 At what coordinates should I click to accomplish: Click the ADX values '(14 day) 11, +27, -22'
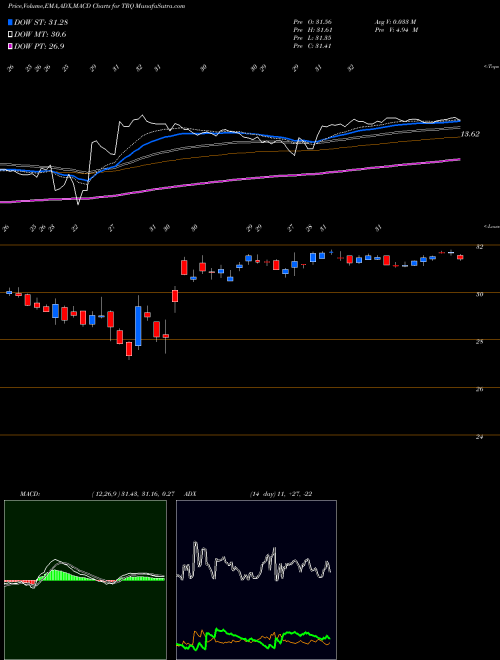[281, 494]
